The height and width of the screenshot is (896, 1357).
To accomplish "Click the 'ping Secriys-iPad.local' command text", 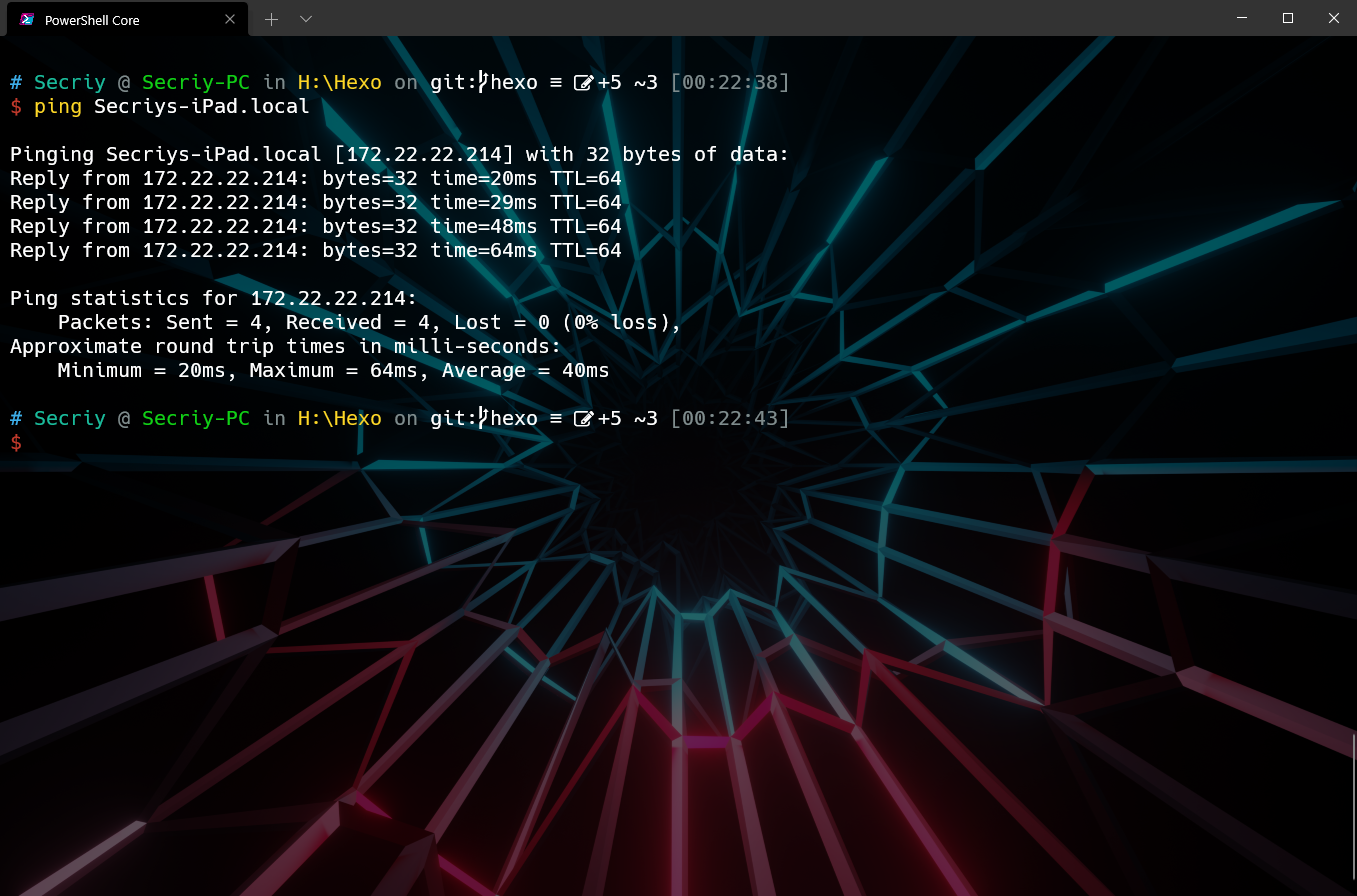I will (172, 106).
